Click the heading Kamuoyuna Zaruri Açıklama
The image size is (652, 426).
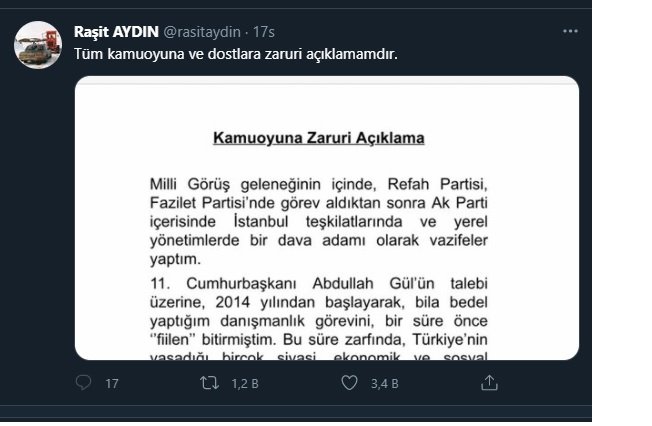tap(319, 138)
